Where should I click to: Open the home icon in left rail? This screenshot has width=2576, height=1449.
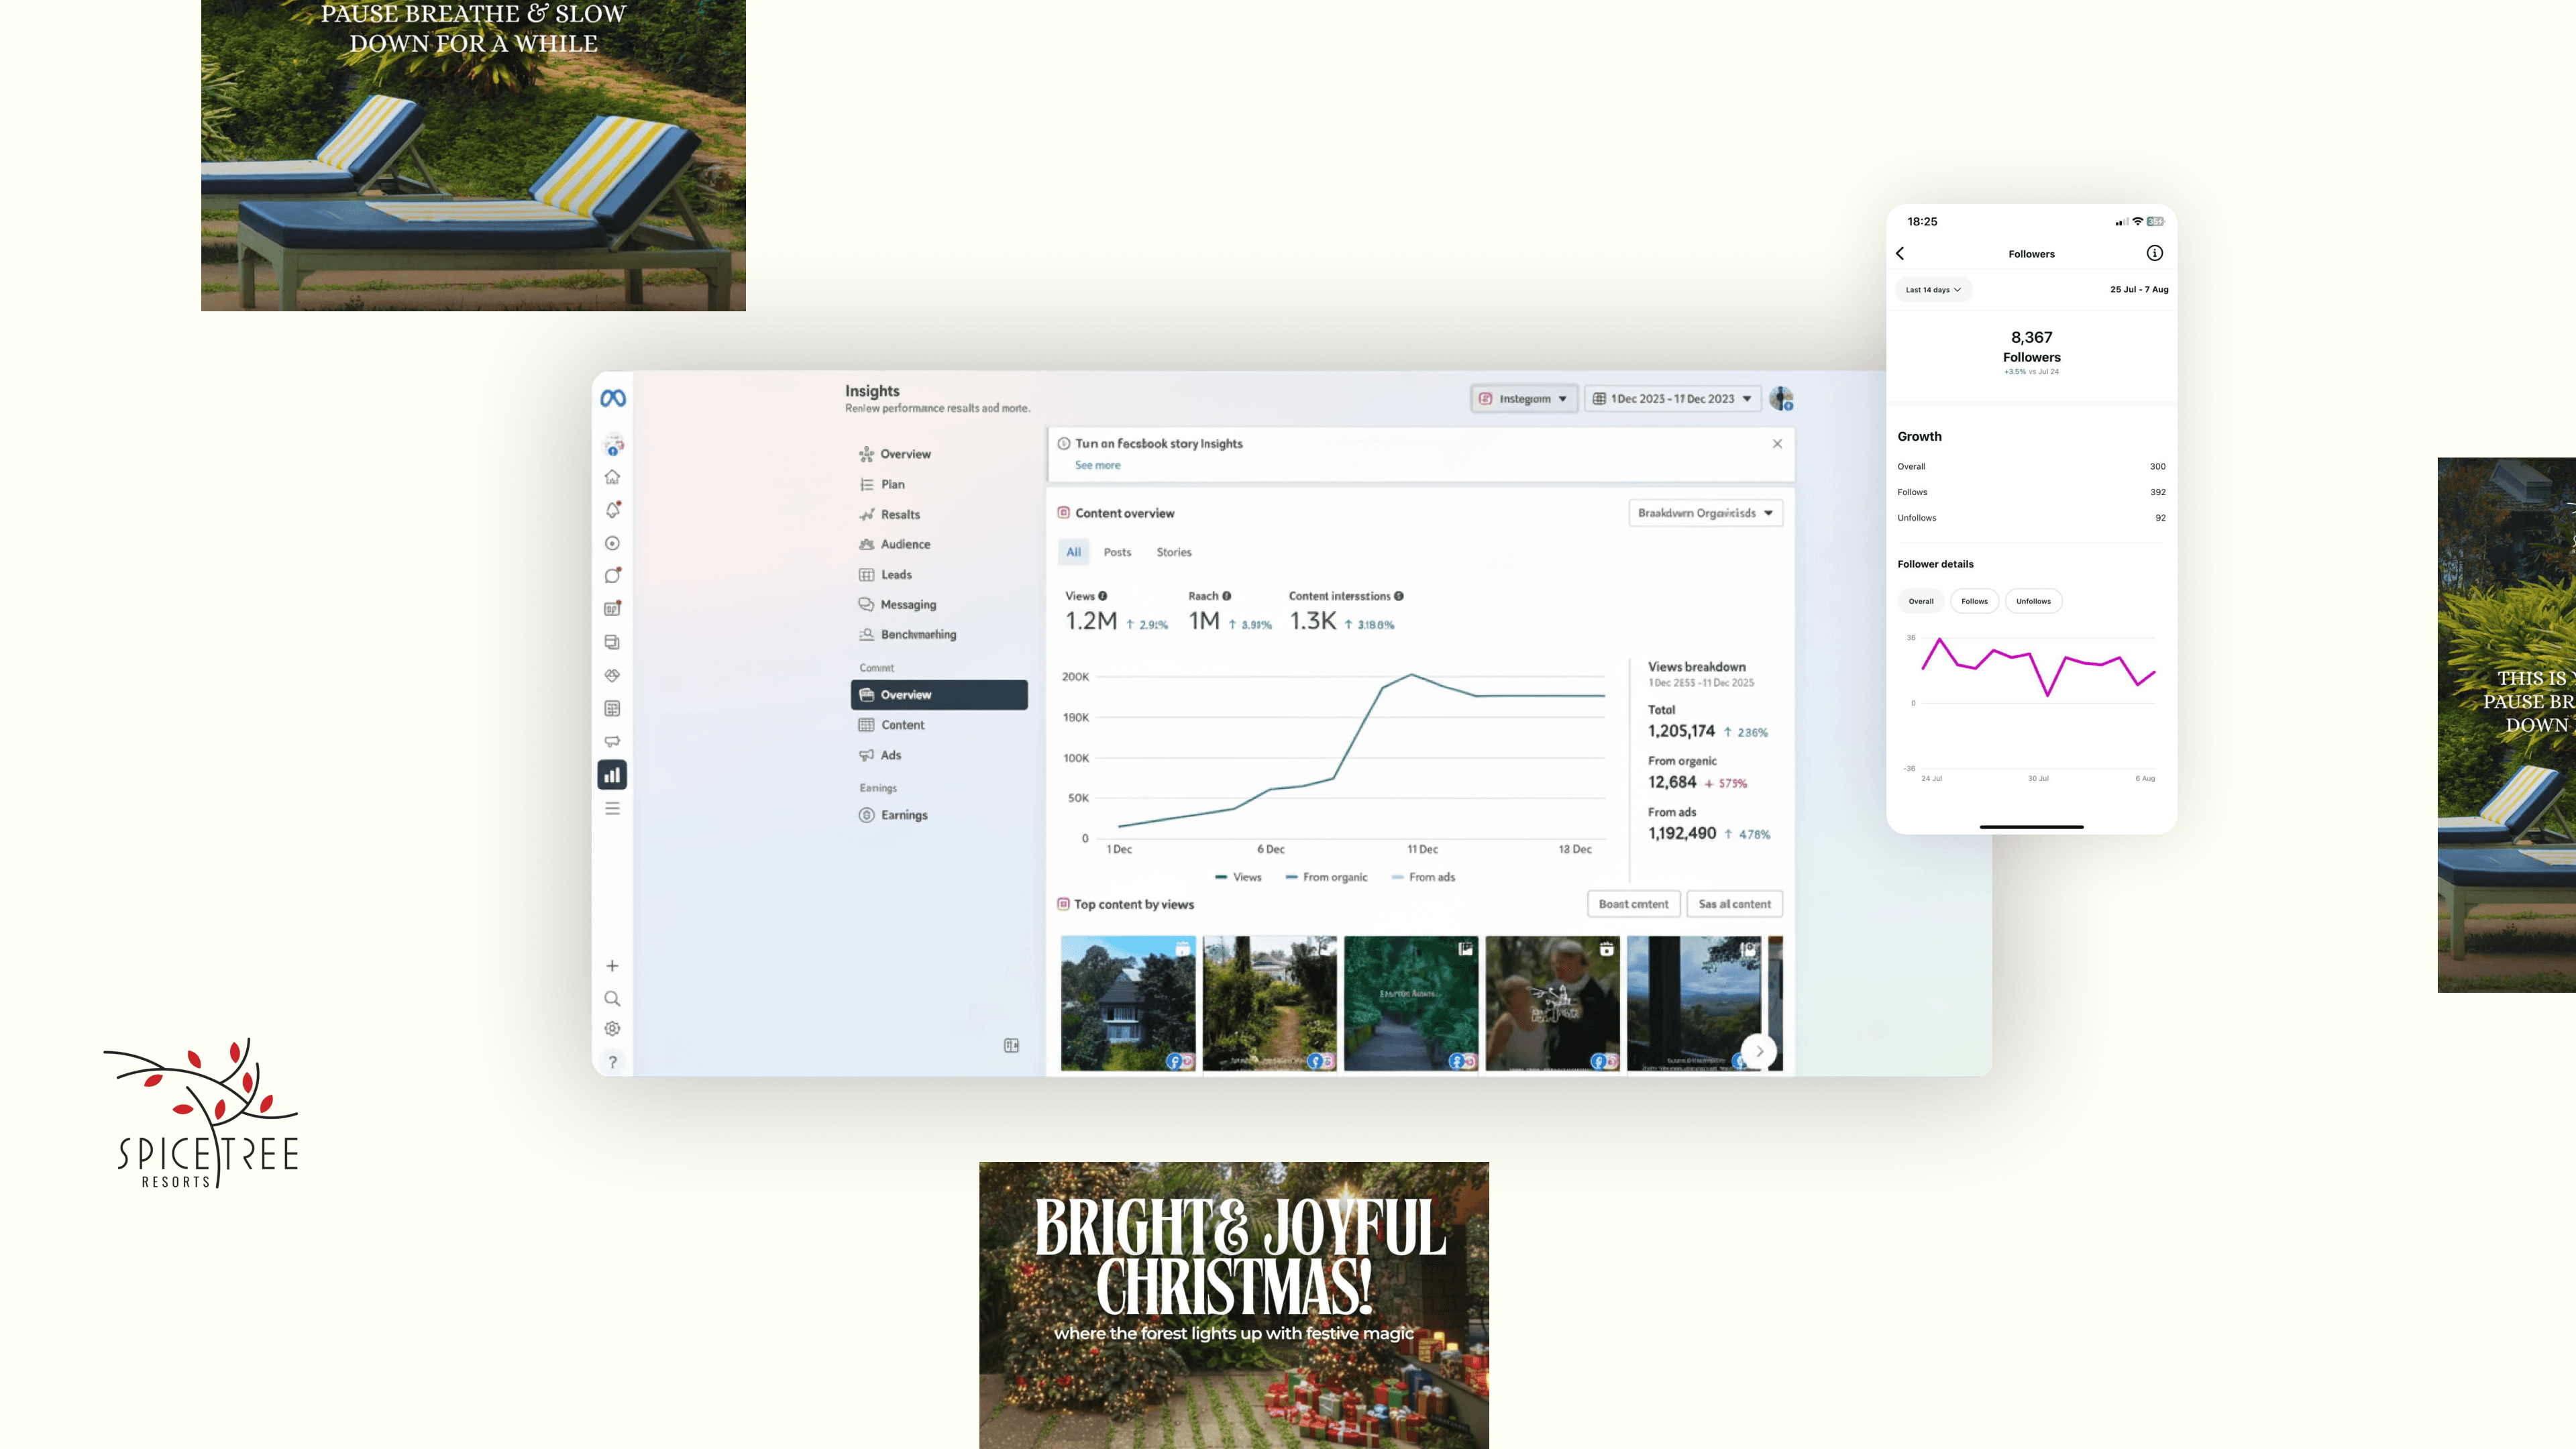click(612, 477)
